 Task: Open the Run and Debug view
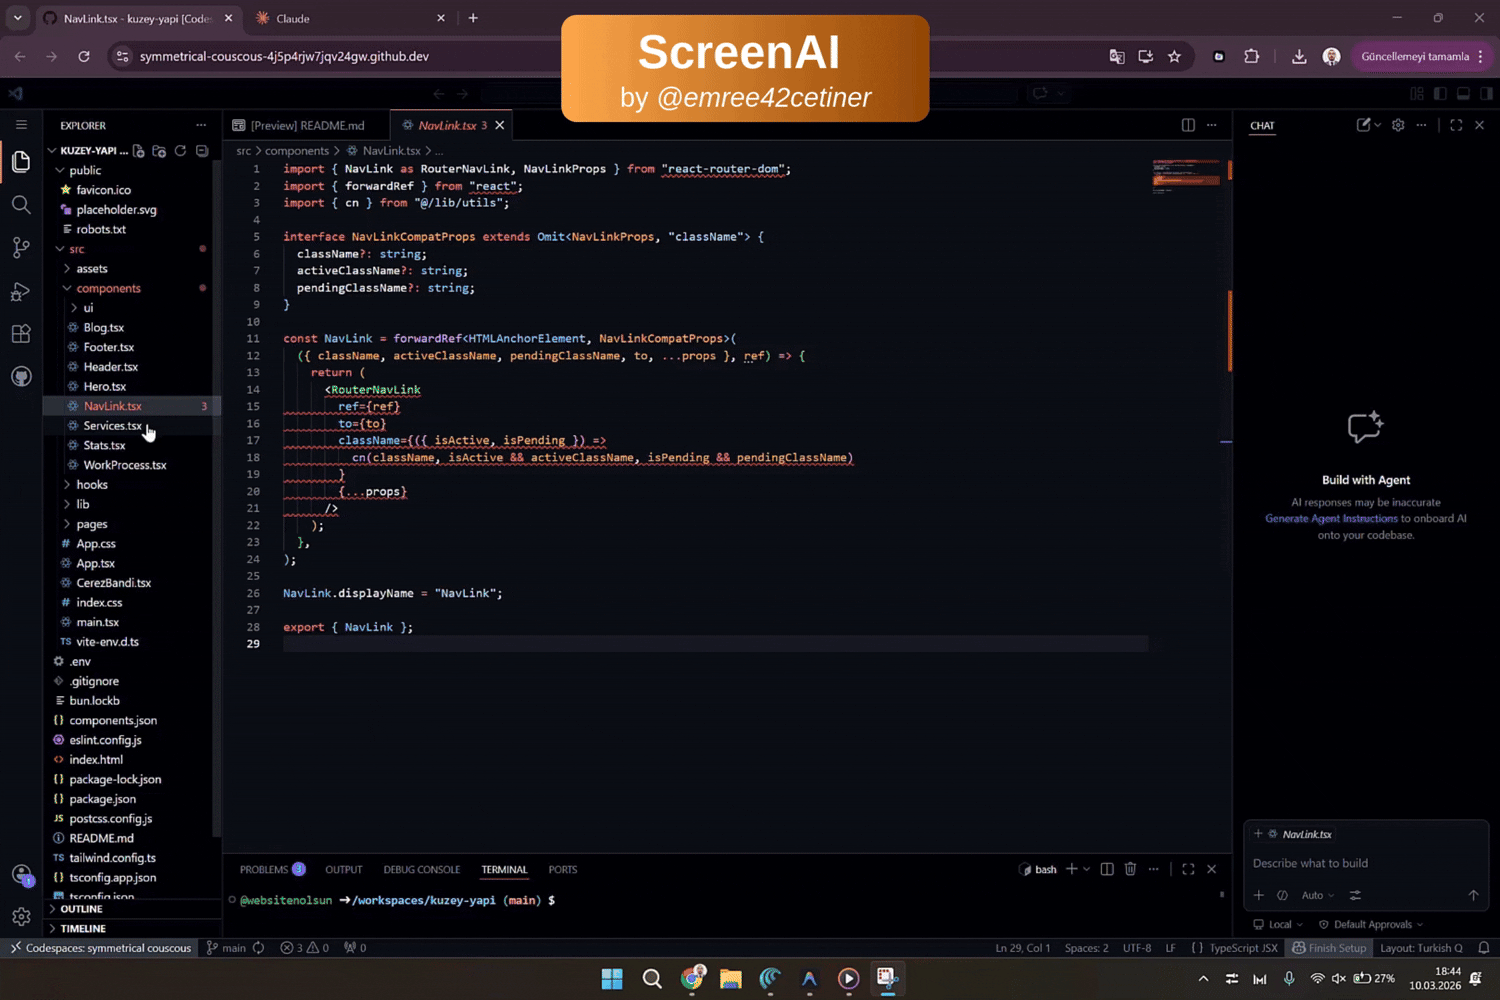(x=21, y=291)
